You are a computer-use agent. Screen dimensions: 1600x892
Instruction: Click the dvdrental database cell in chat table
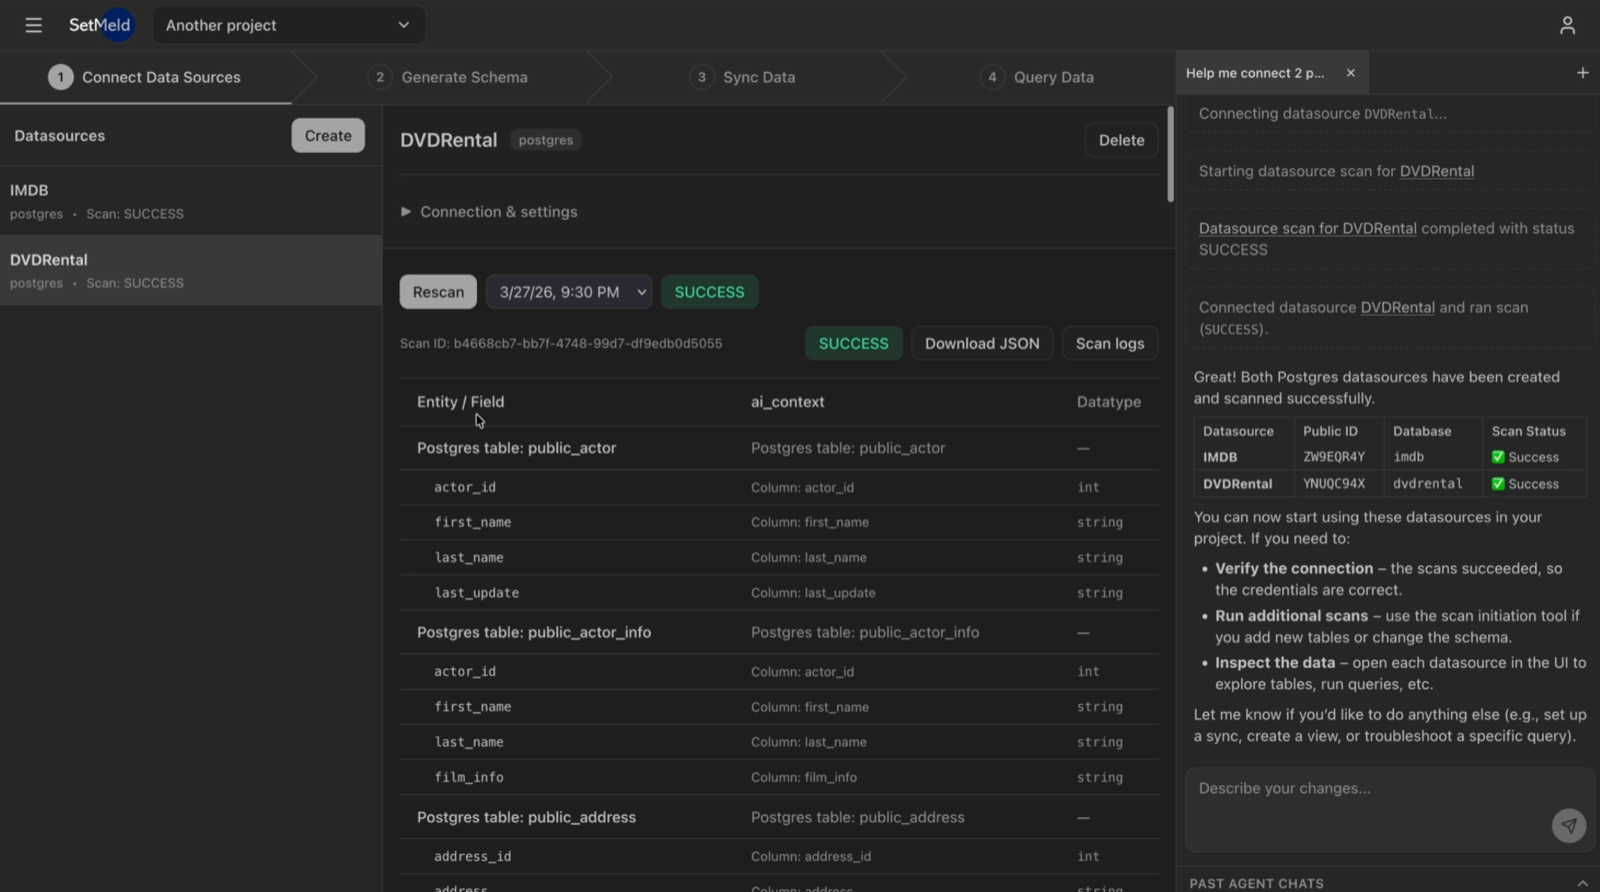1427,483
